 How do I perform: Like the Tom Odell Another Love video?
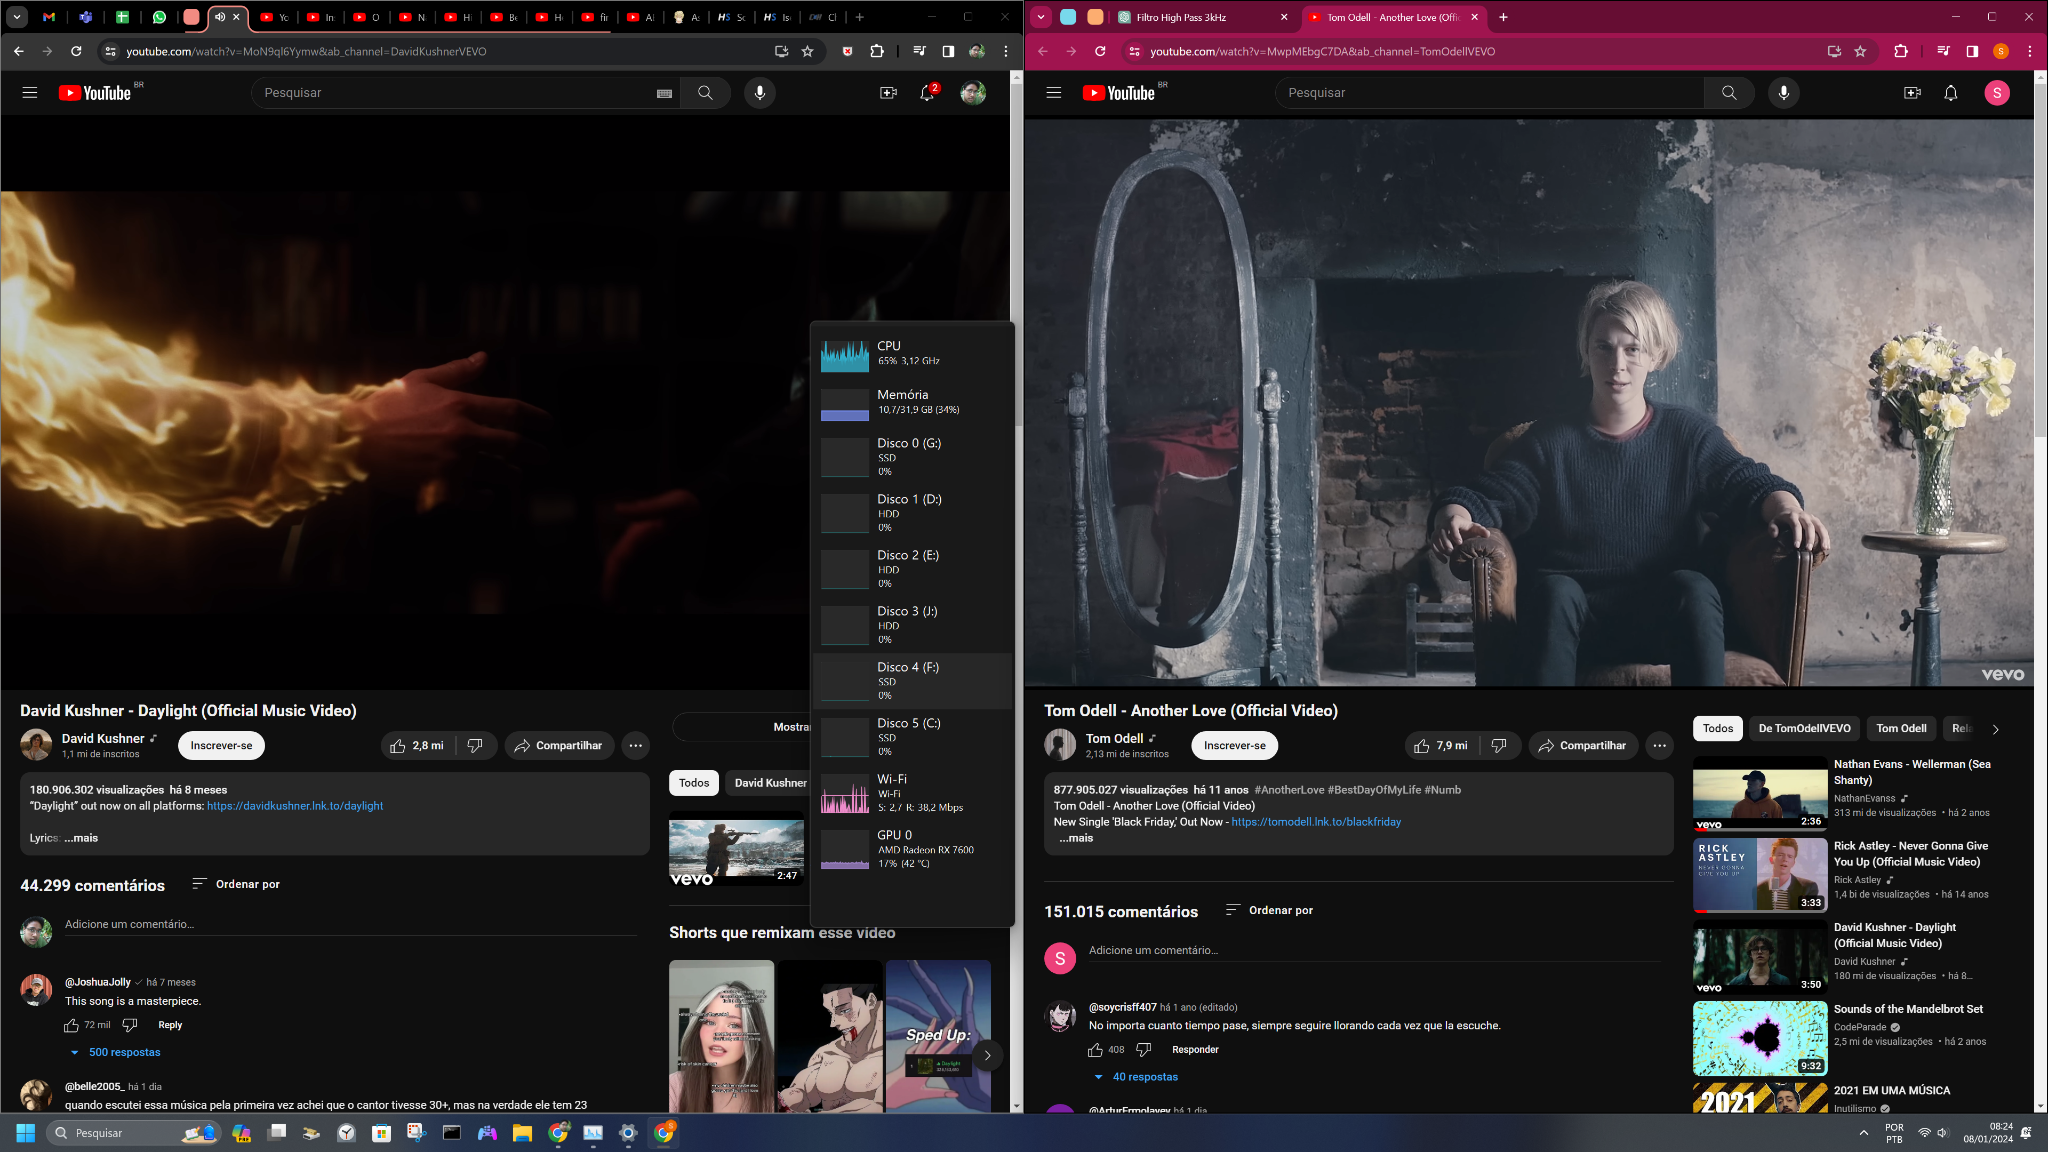tap(1442, 746)
